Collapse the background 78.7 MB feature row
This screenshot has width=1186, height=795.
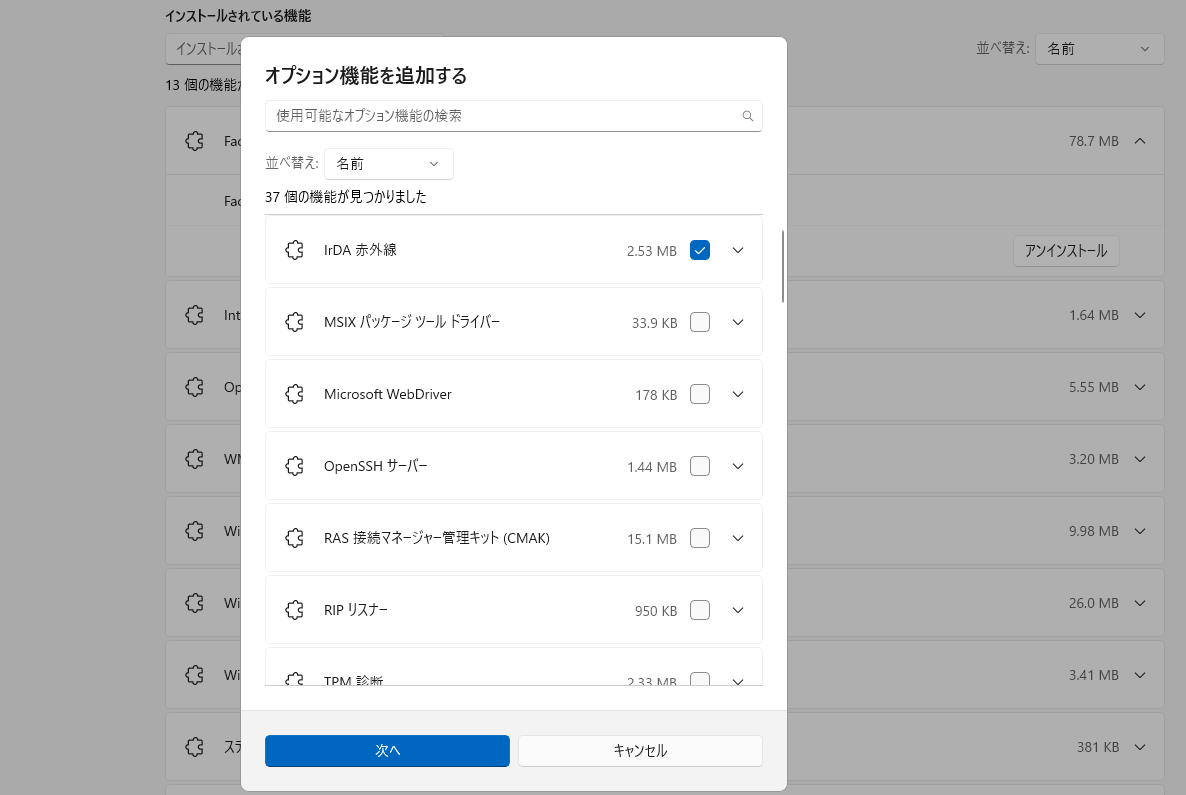click(x=1140, y=141)
